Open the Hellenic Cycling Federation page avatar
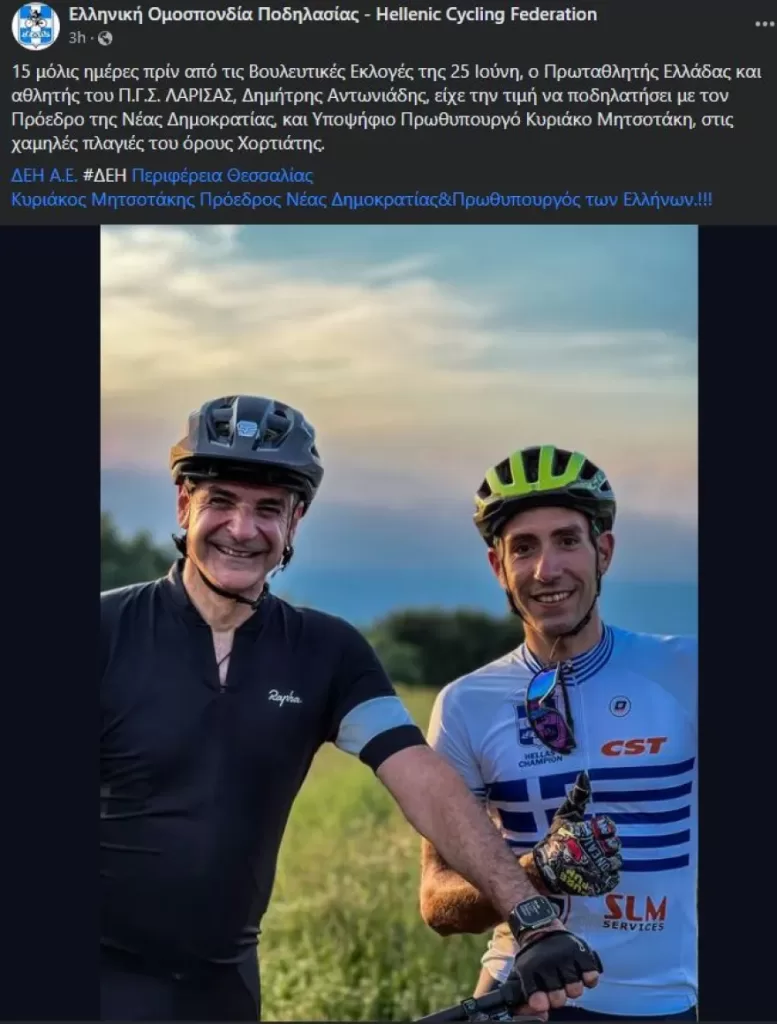 click(35, 26)
